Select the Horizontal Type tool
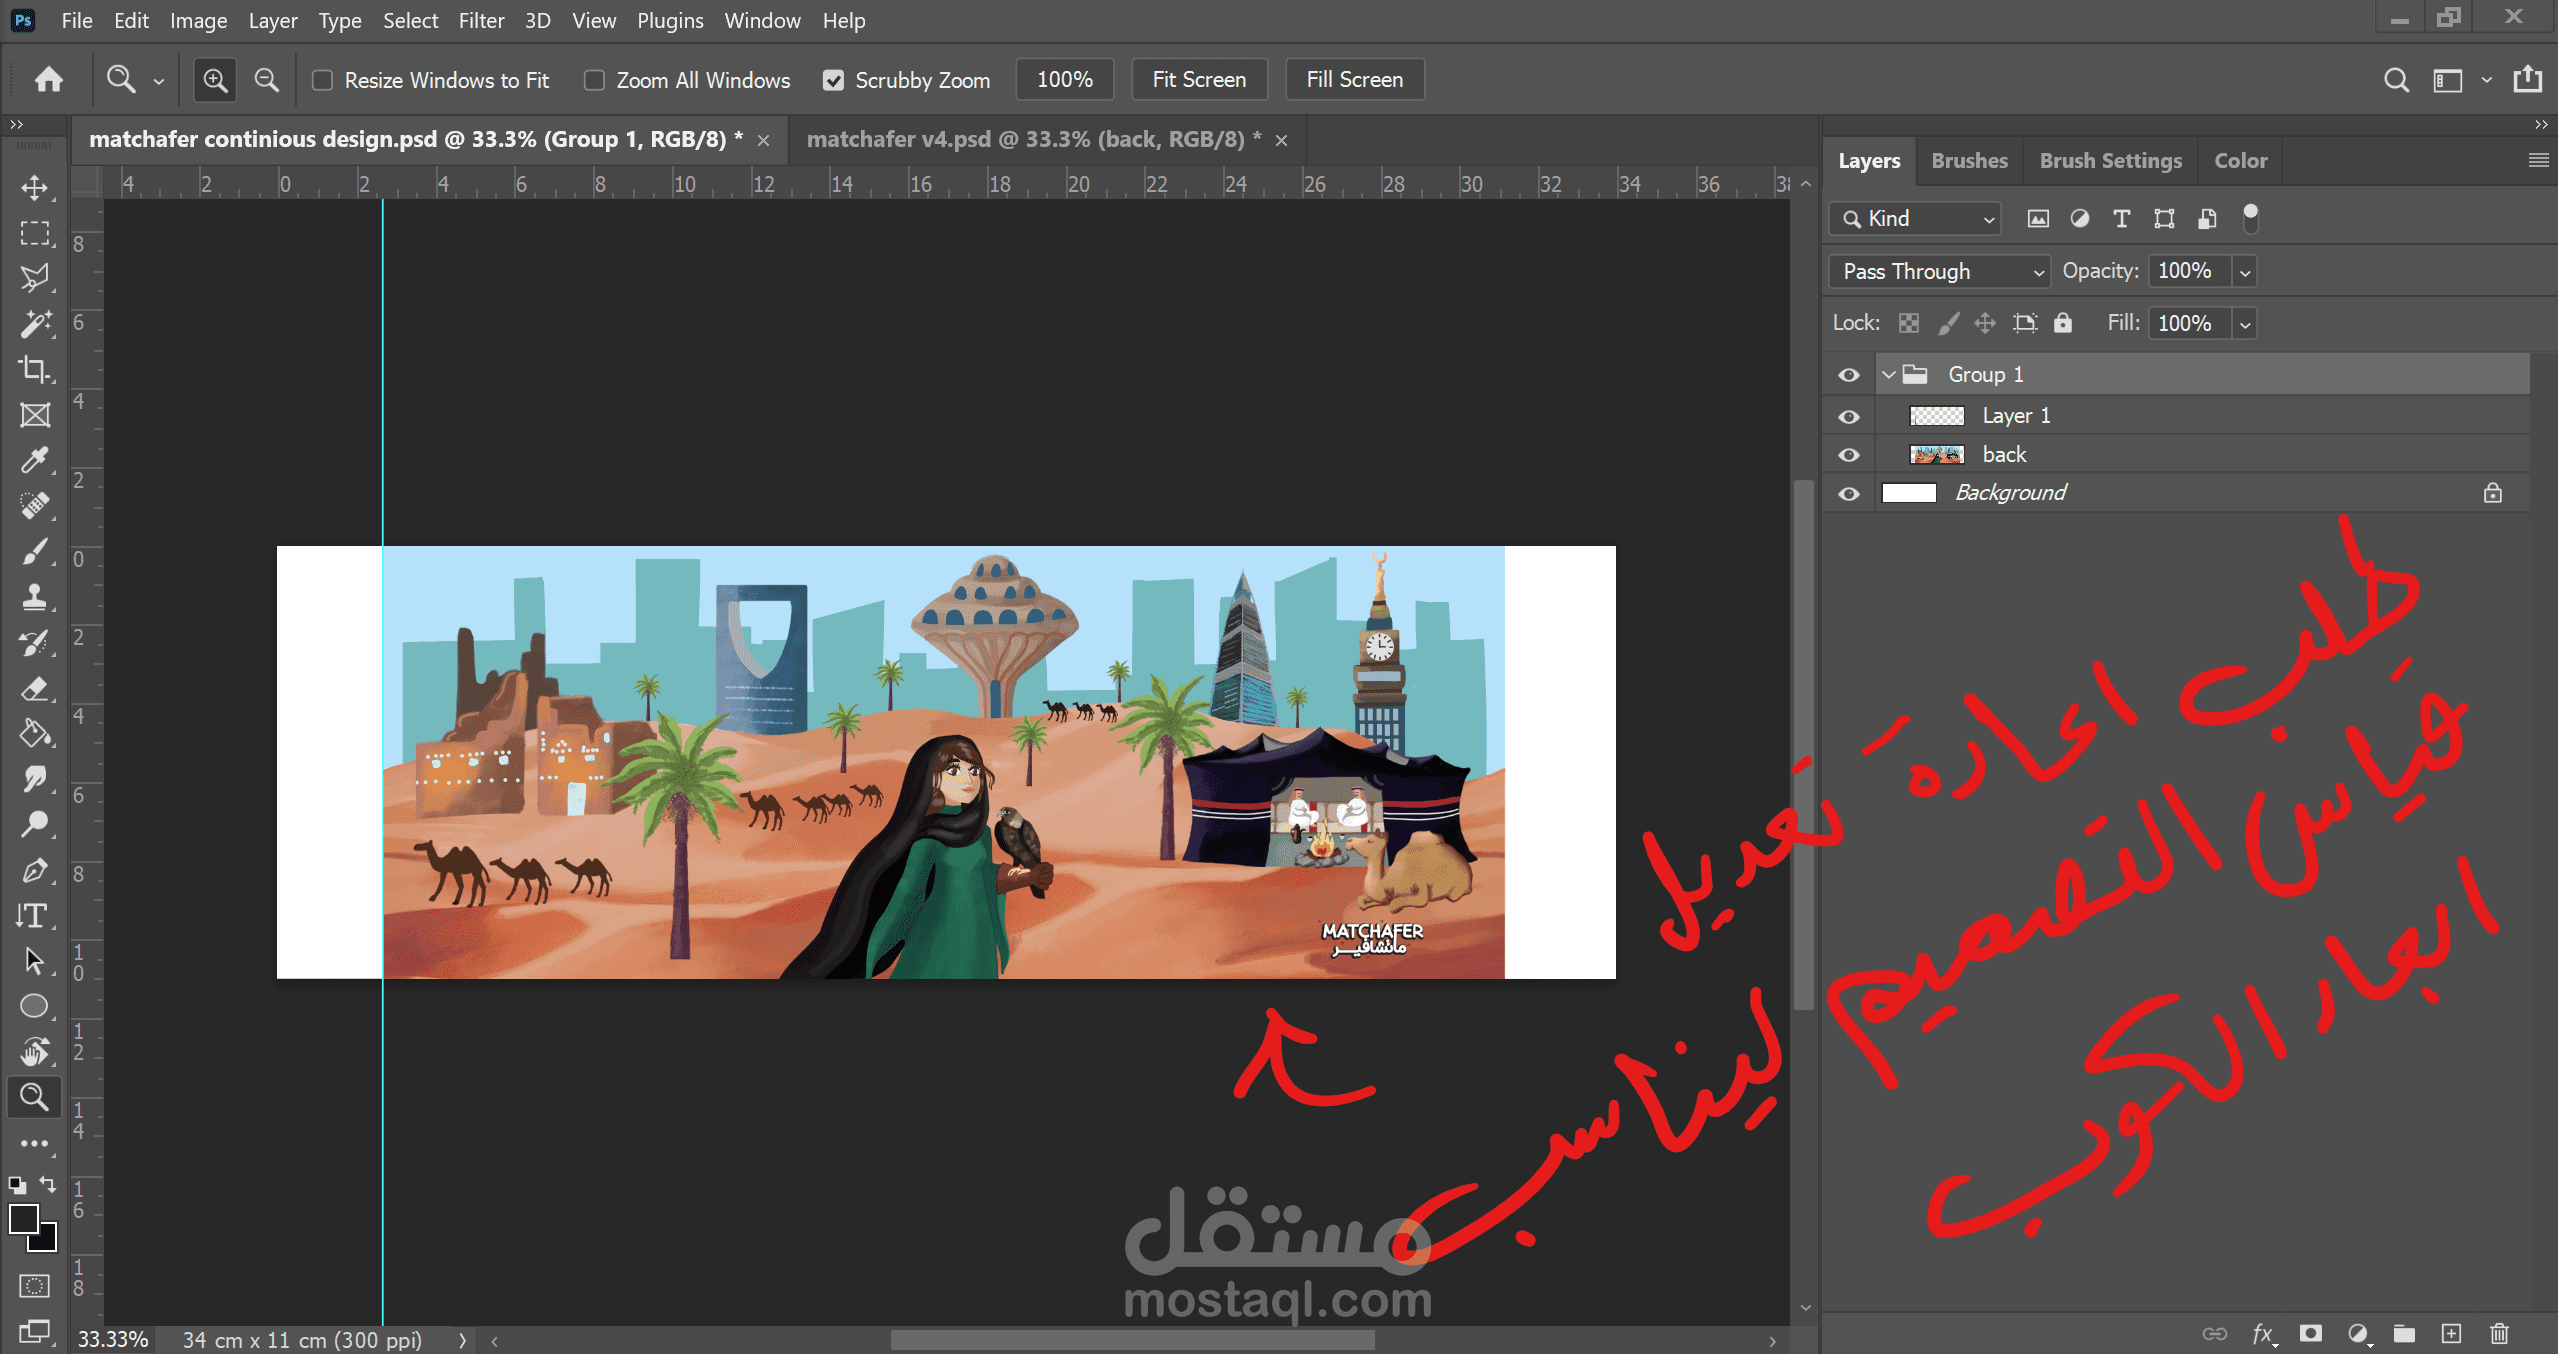 [x=33, y=915]
